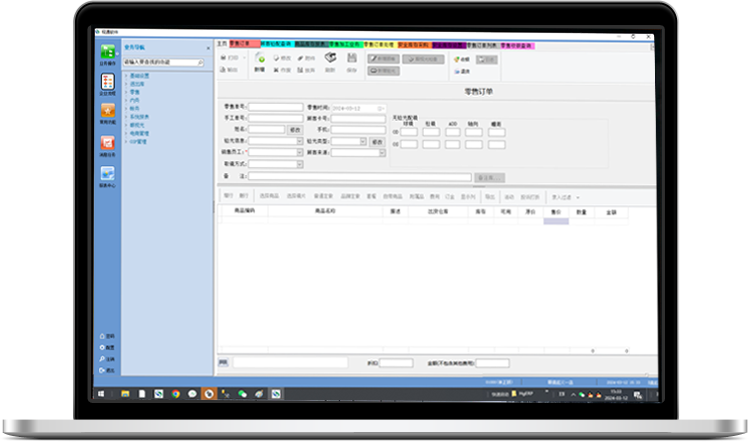Open the abacus icon in left sidebar
Viewport: 749px width, 442px height.
[106, 84]
